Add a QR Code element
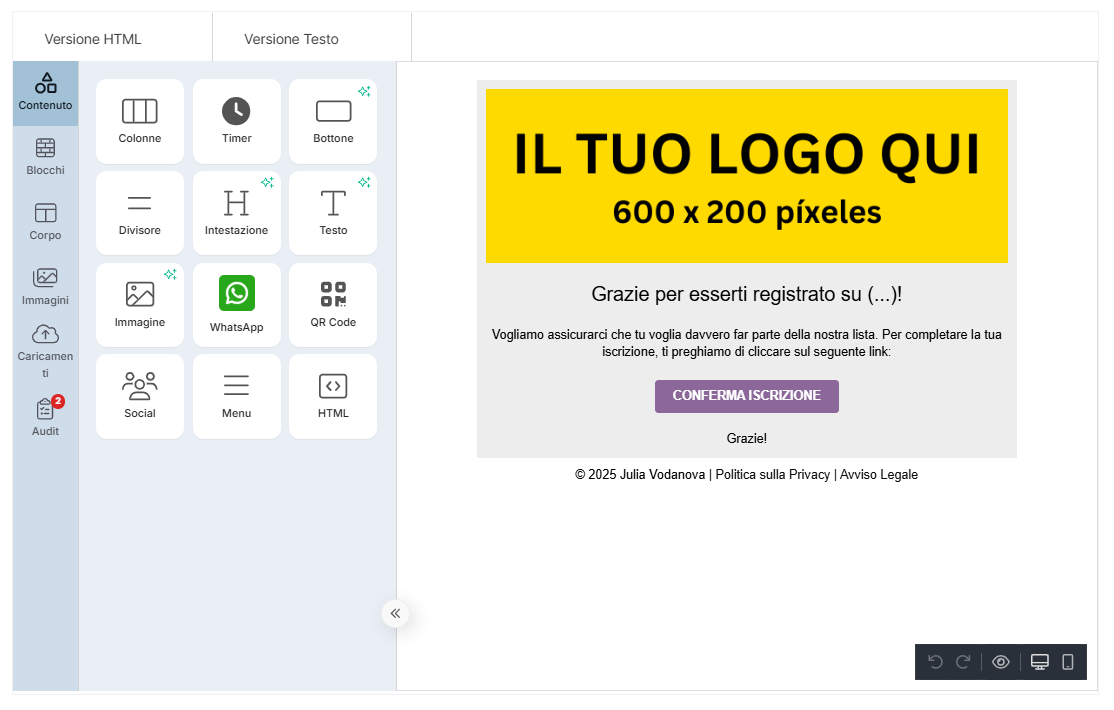Viewport: 1114px width, 710px height. tap(333, 304)
